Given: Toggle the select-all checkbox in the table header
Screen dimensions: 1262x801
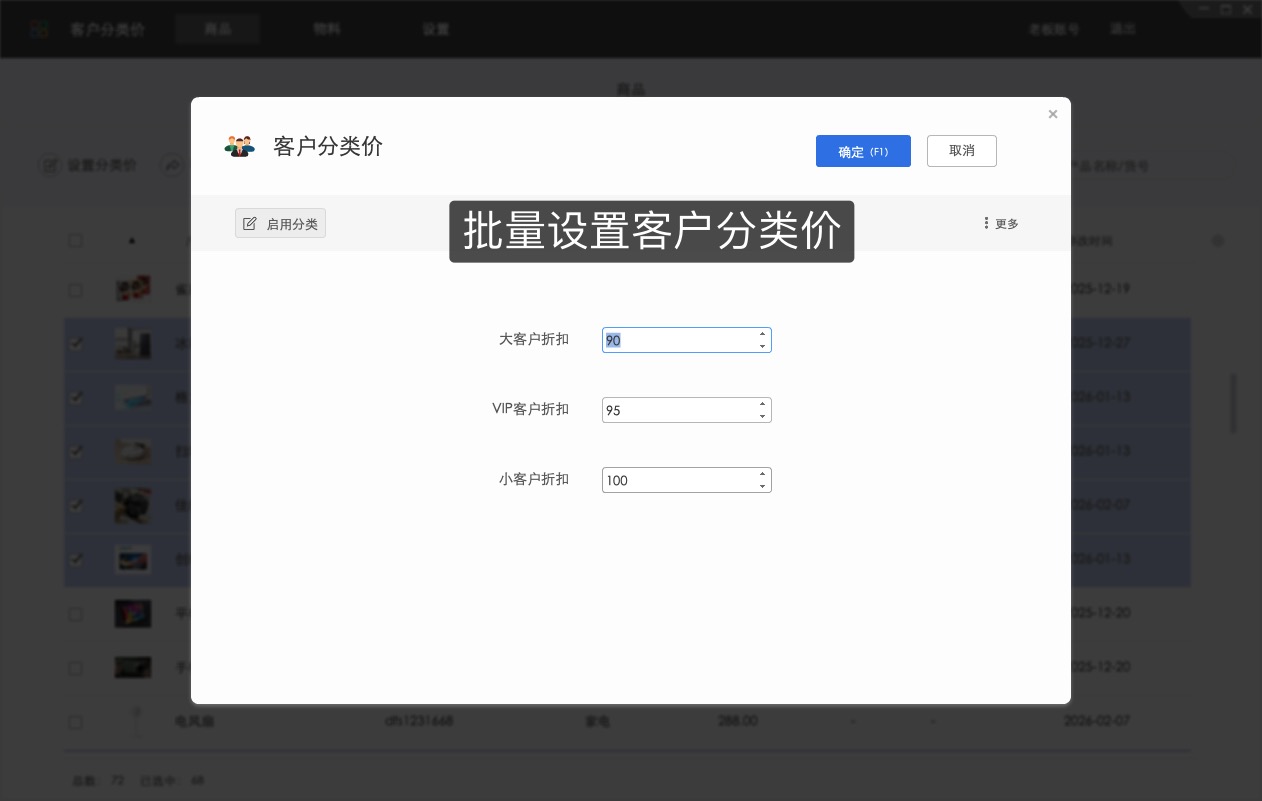Looking at the screenshot, I should (76, 240).
